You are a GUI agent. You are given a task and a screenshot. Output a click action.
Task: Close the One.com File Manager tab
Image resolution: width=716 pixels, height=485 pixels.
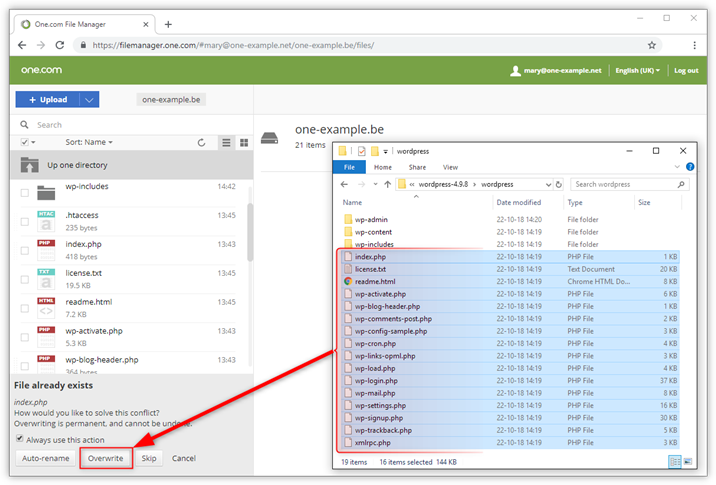(x=146, y=24)
